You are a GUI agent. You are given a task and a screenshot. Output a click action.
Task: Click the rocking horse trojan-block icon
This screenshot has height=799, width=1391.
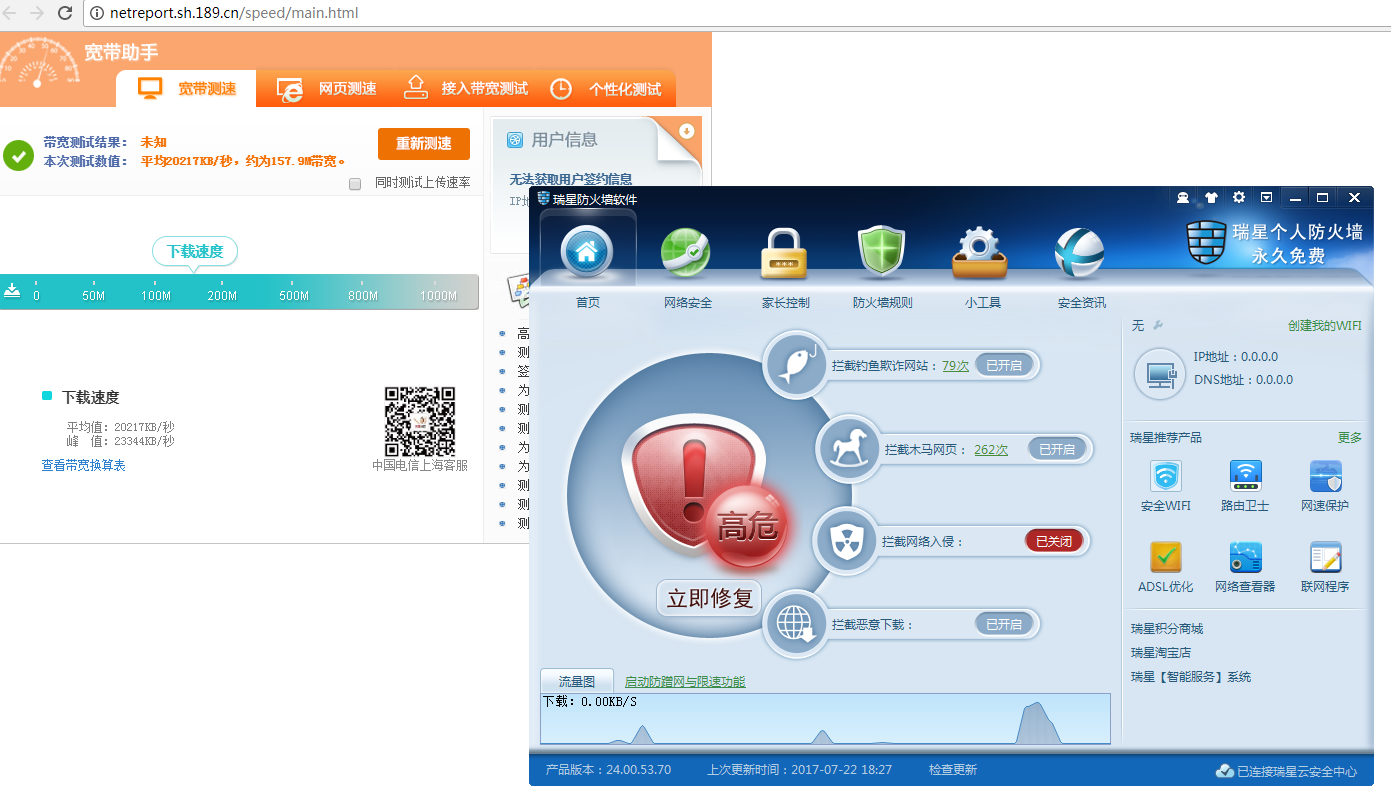849,448
